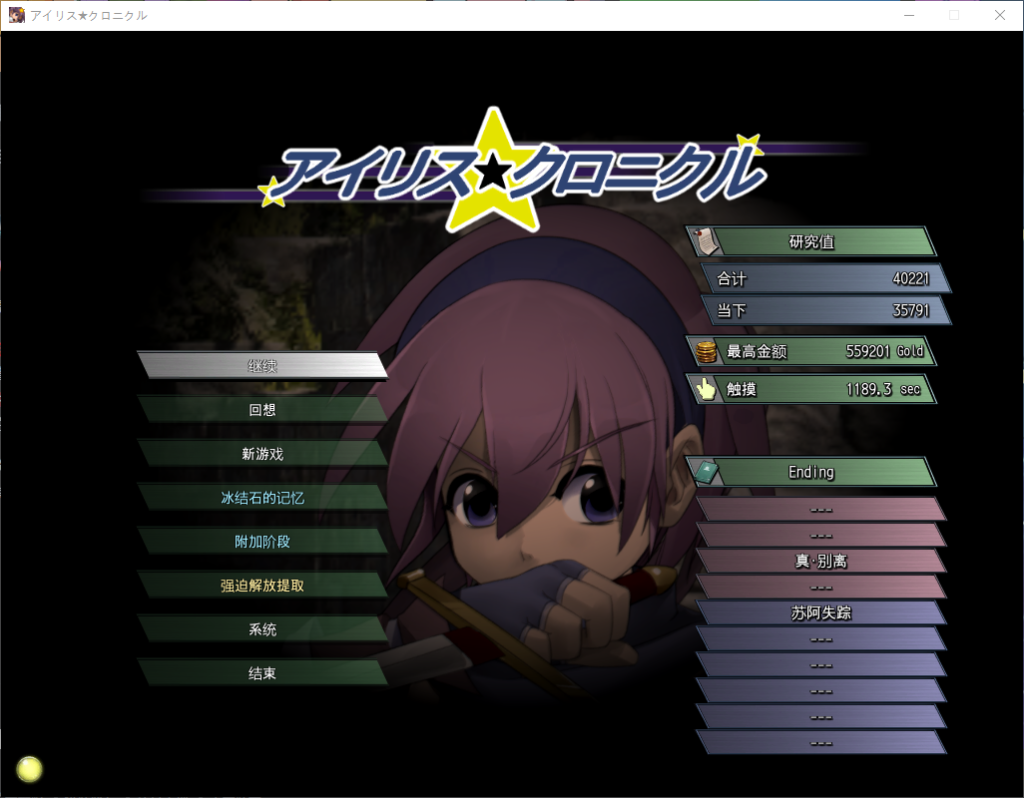Click the Ending book icon
Image resolution: width=1024 pixels, height=798 pixels.
pos(706,472)
